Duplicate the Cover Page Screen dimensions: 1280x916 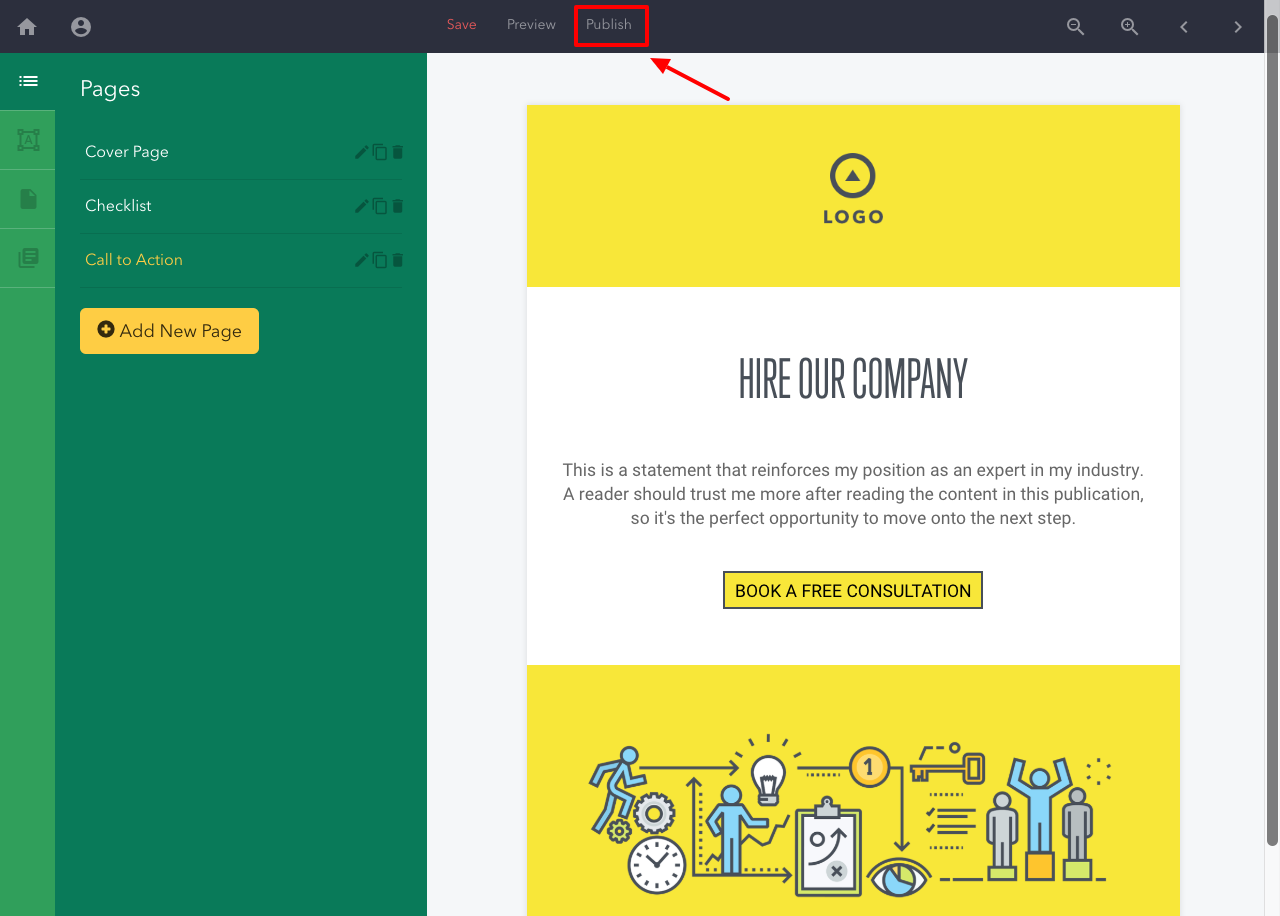click(380, 152)
